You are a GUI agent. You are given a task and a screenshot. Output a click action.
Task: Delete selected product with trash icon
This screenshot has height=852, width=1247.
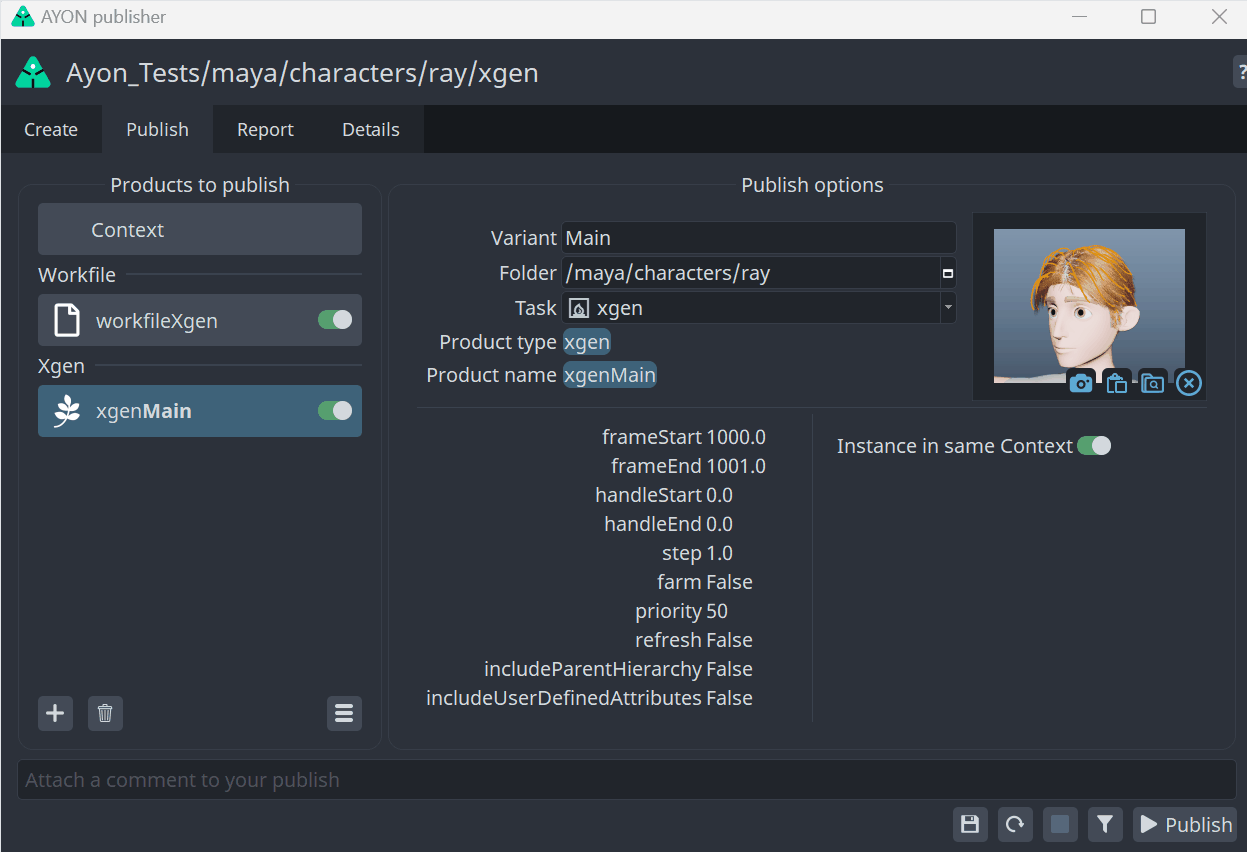105,713
